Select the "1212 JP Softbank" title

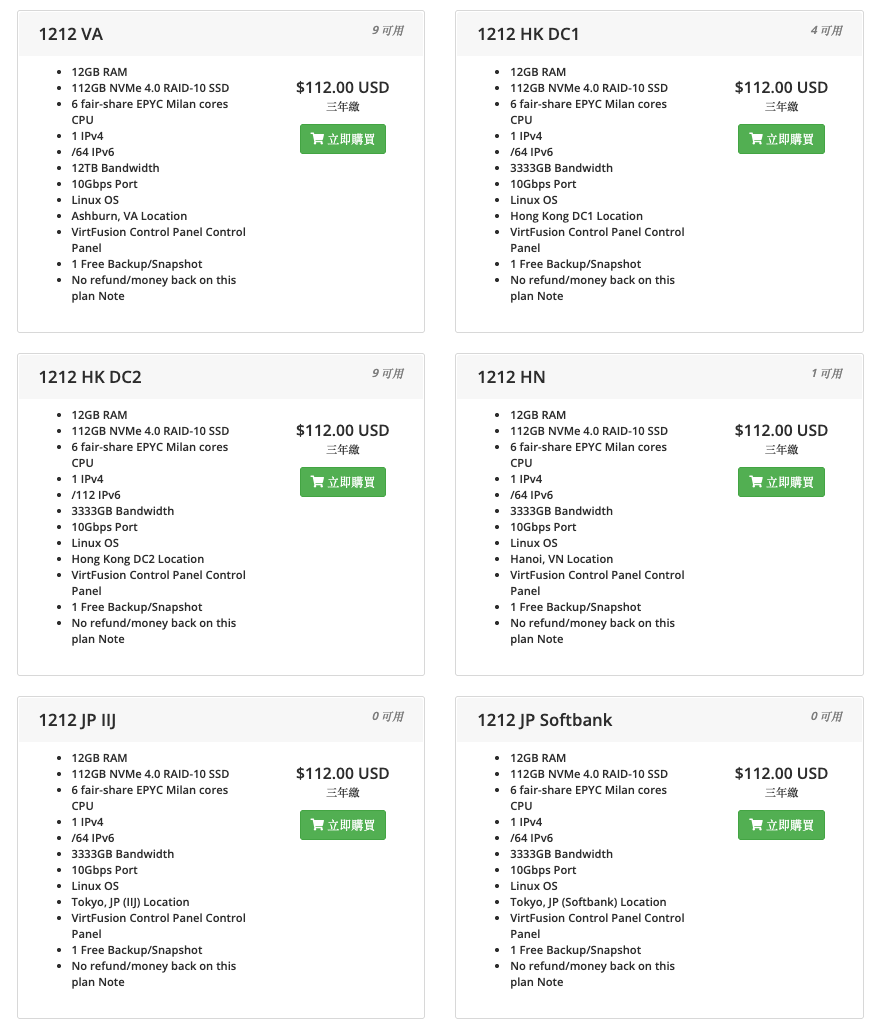point(544,720)
